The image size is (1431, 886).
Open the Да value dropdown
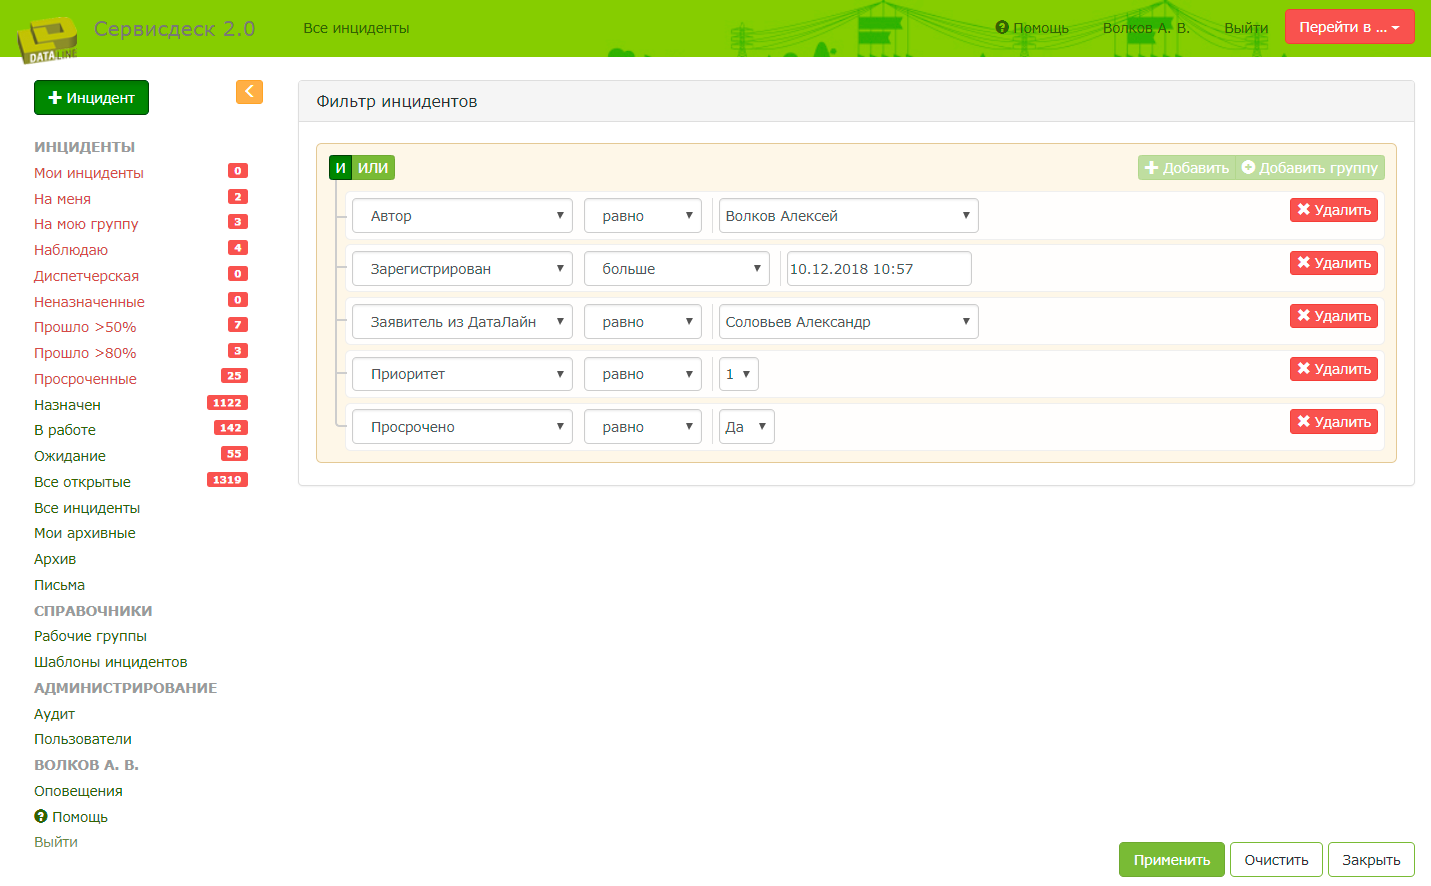click(747, 427)
